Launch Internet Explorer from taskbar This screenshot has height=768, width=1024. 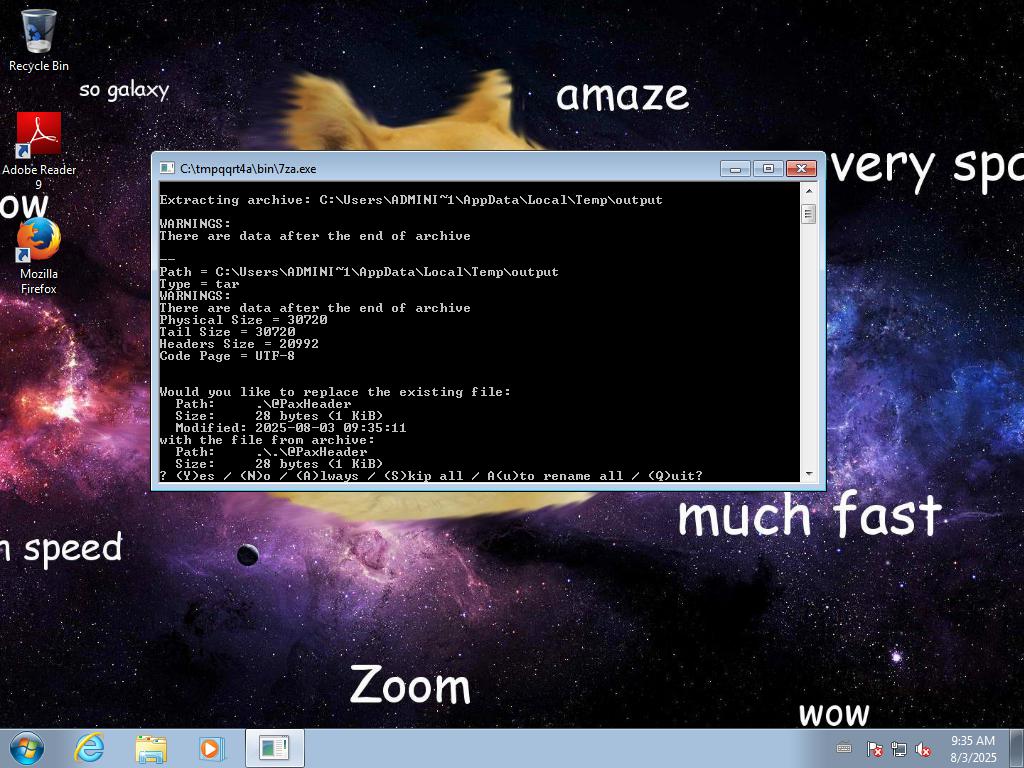pyautogui.click(x=89, y=748)
